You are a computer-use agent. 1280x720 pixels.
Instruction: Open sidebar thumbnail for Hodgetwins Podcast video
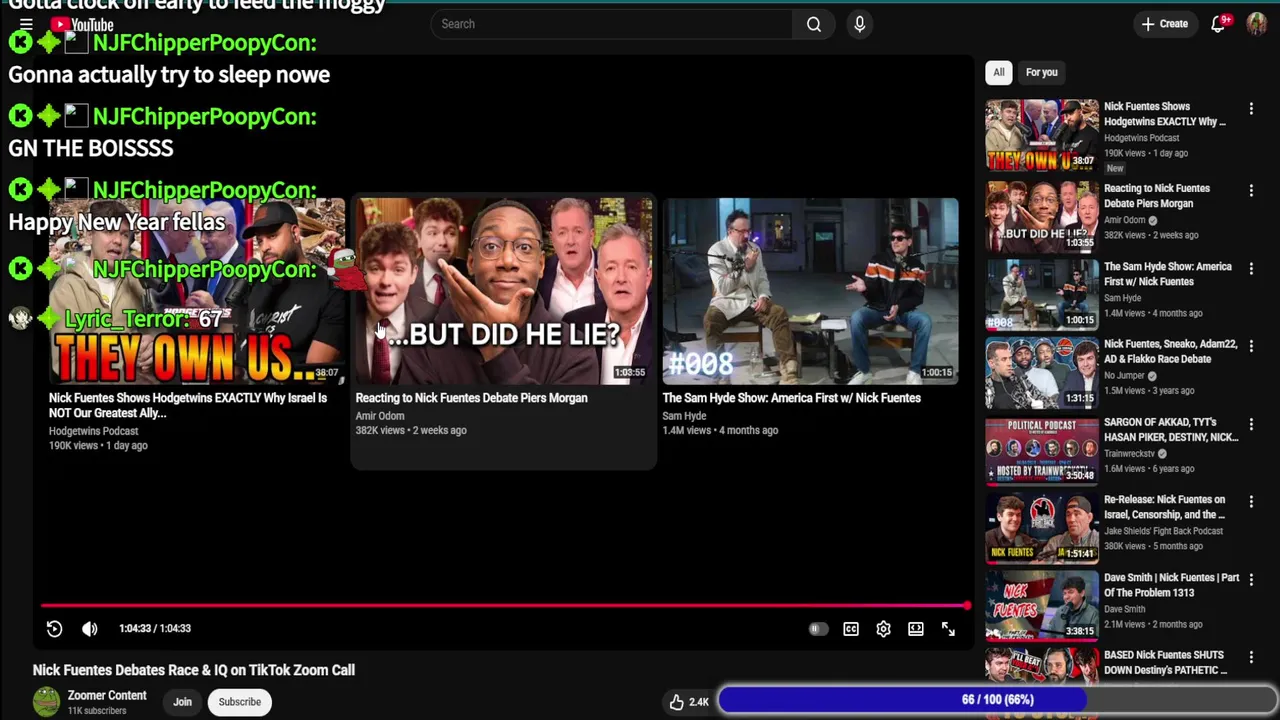coord(1042,135)
